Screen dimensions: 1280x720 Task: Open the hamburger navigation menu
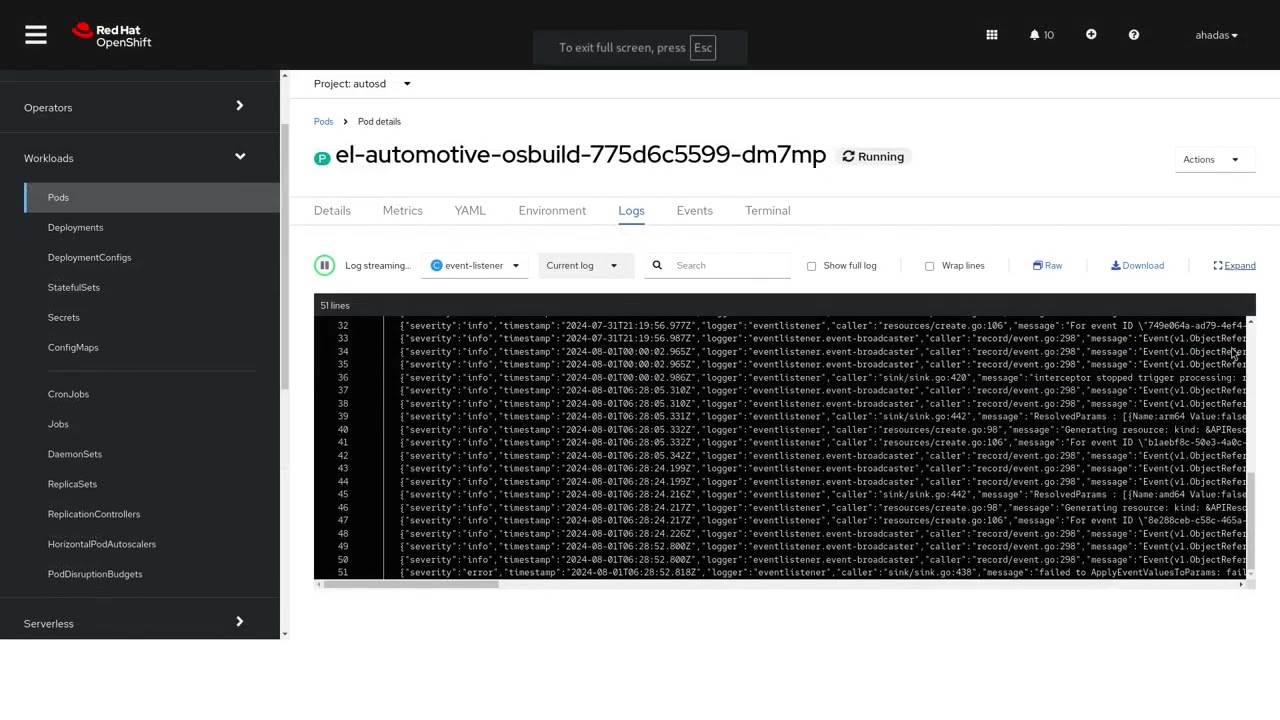point(36,35)
